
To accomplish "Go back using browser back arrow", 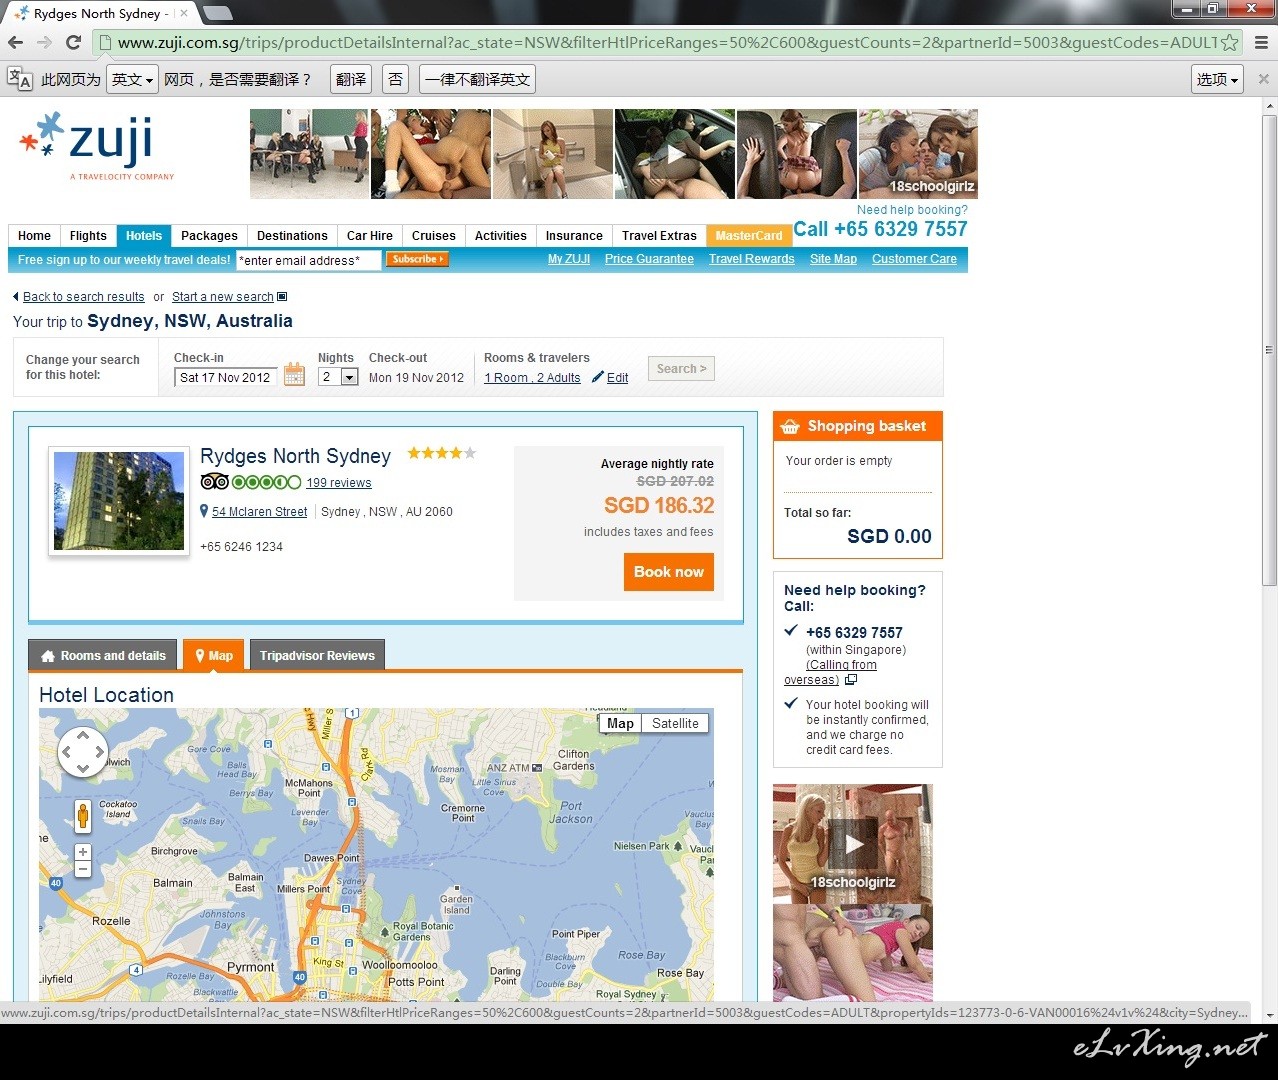I will (x=15, y=42).
